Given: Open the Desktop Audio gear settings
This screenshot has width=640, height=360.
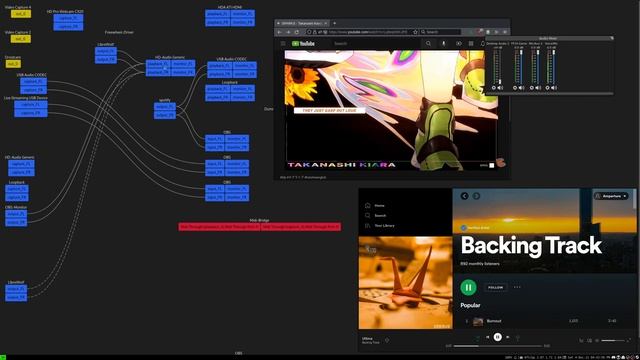Looking at the screenshot, I should pos(493,88).
